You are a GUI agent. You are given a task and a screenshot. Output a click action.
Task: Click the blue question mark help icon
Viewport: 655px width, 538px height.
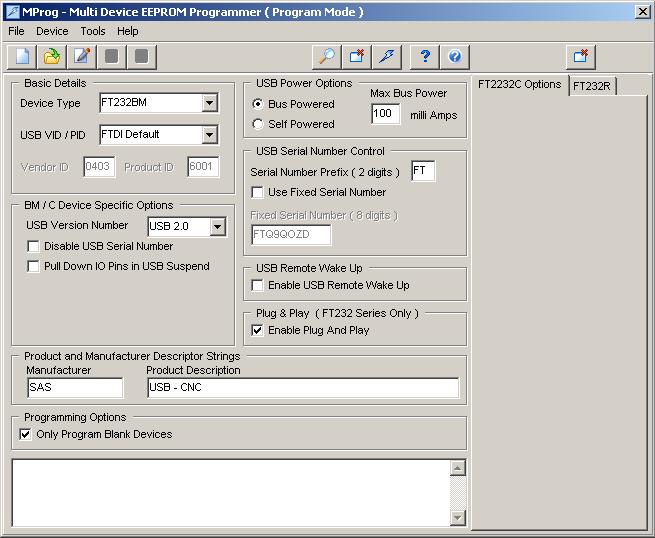coord(425,56)
